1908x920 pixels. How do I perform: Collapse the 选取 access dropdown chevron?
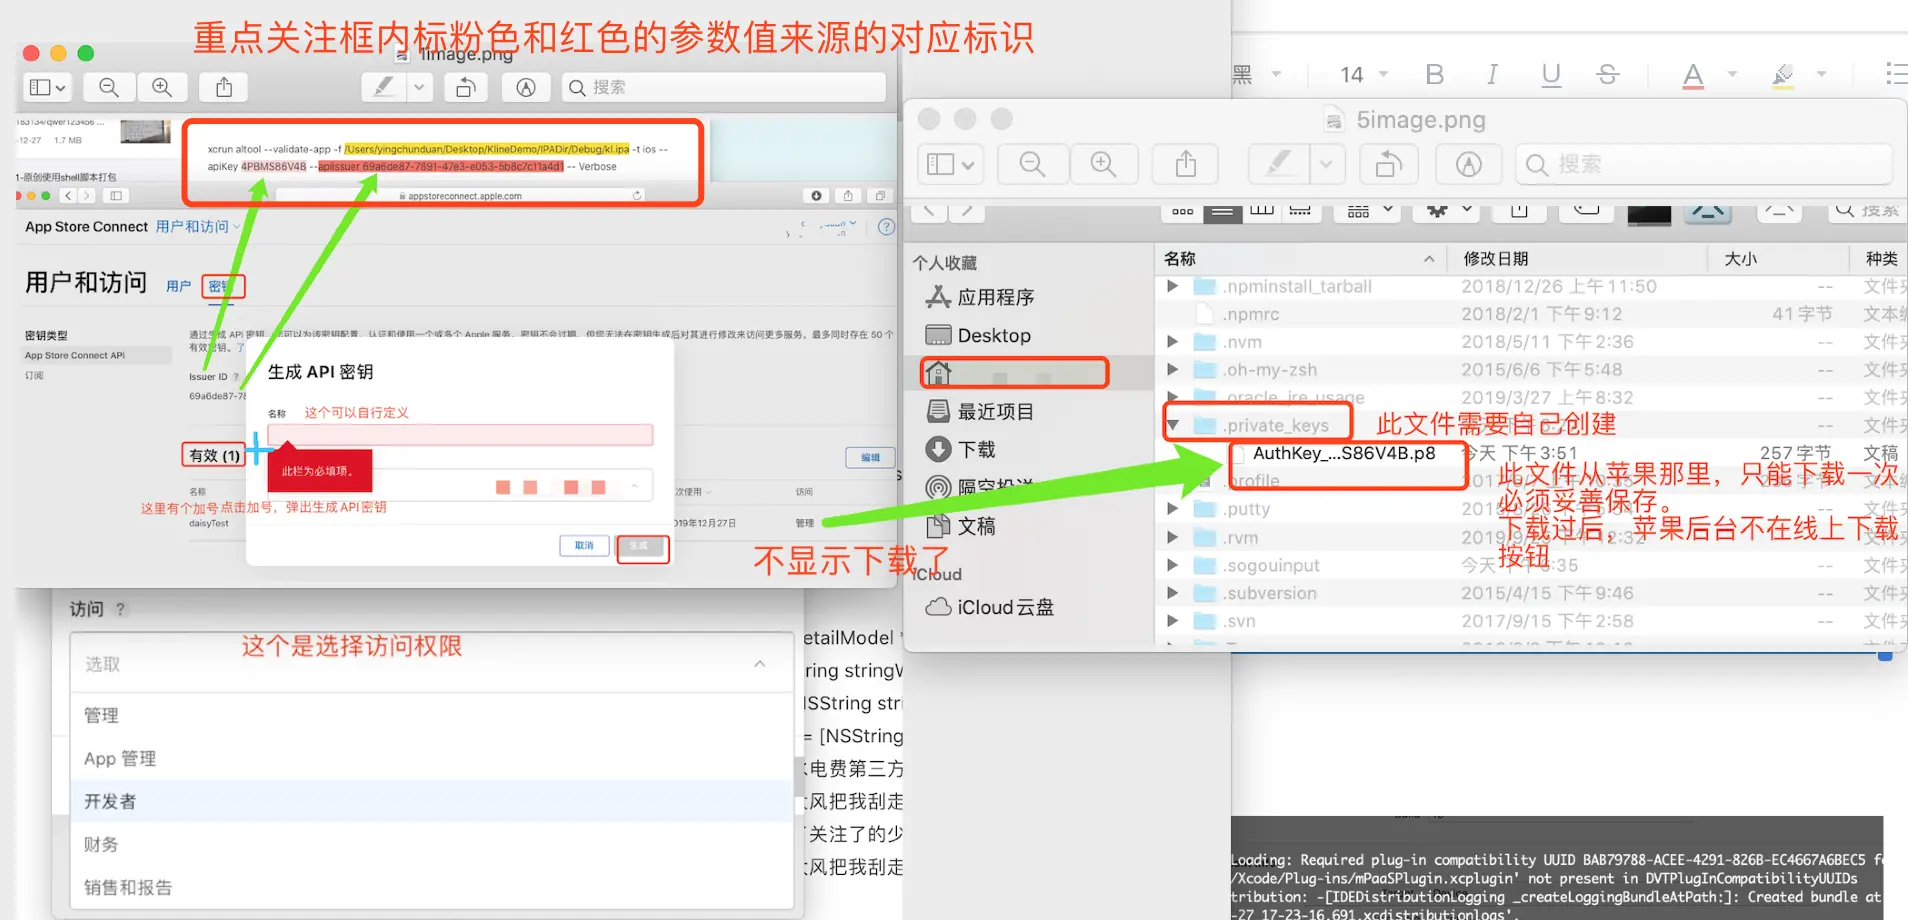click(760, 664)
